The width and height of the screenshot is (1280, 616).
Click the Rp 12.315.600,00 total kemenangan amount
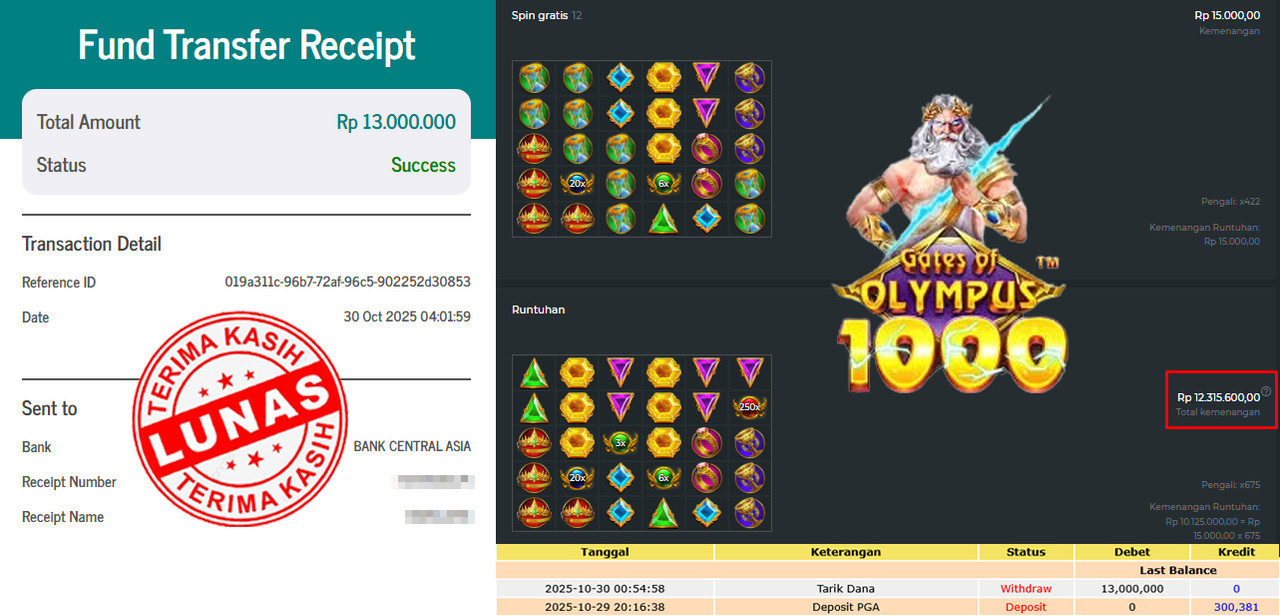pyautogui.click(x=1218, y=397)
